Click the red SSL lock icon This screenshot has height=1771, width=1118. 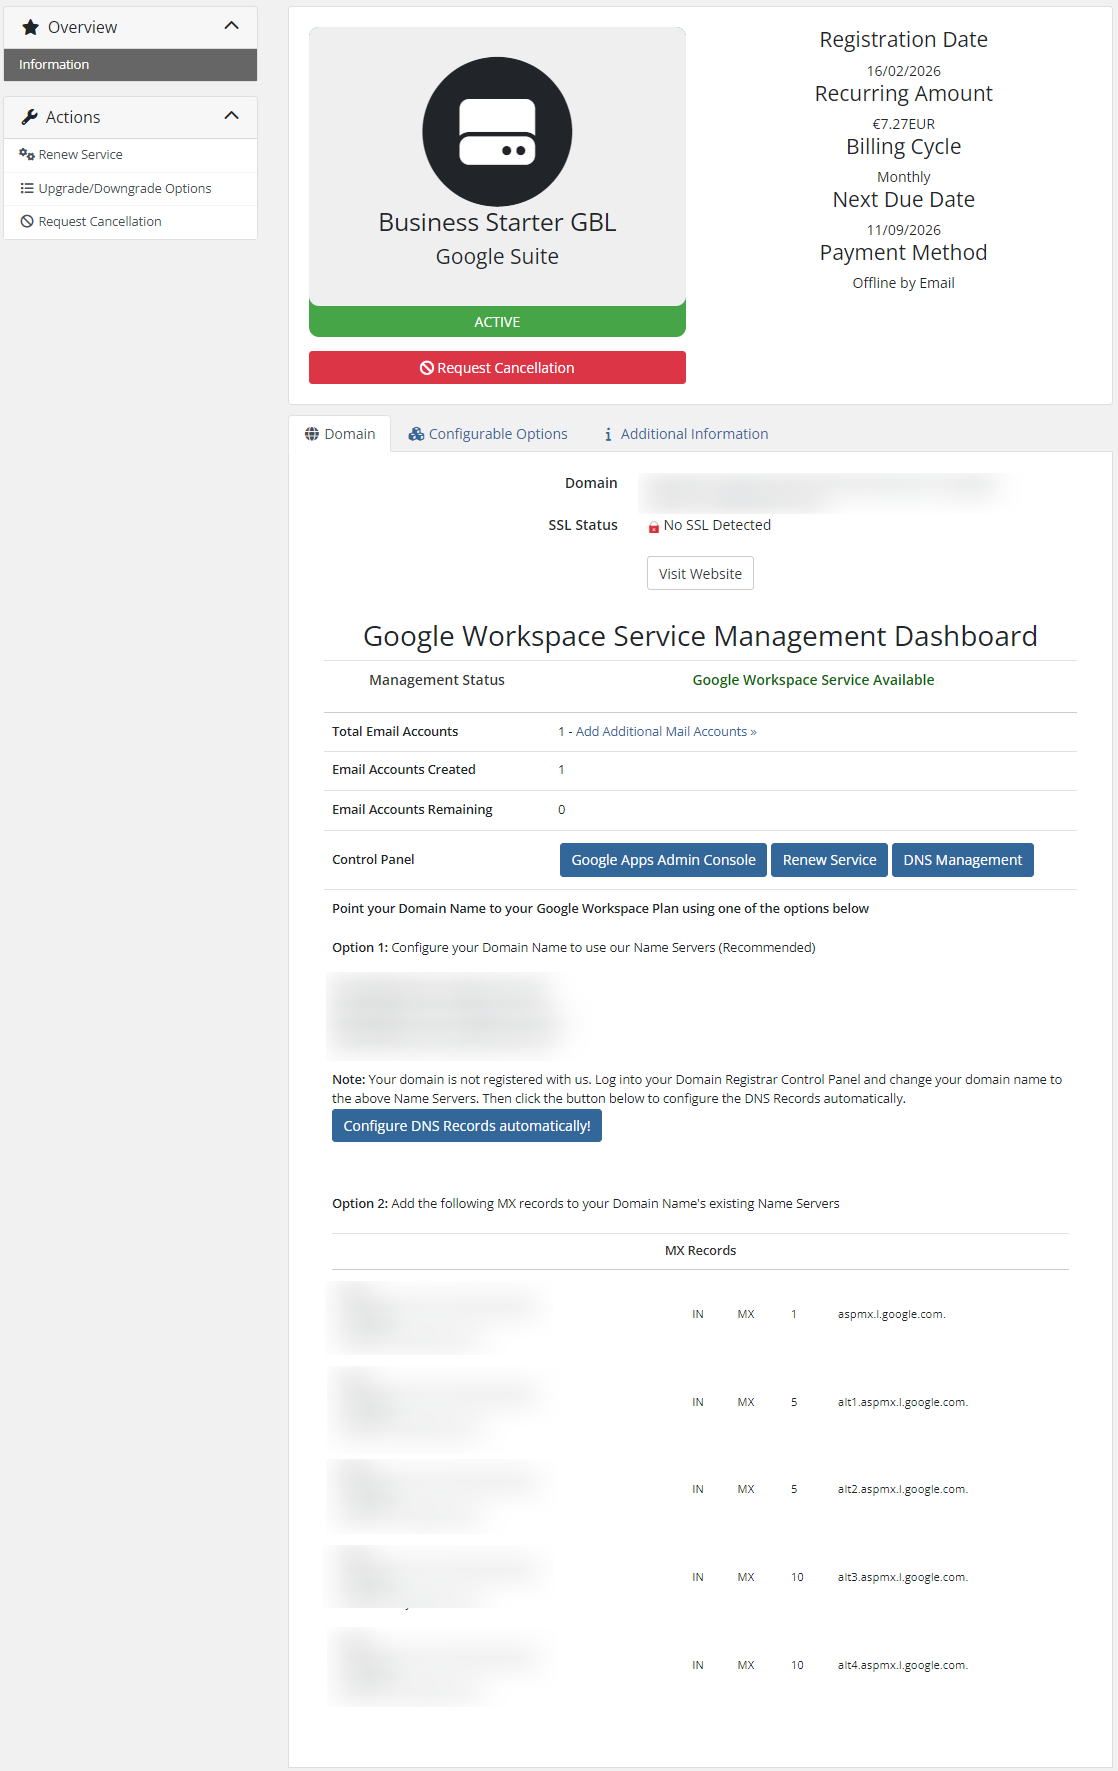click(x=654, y=526)
